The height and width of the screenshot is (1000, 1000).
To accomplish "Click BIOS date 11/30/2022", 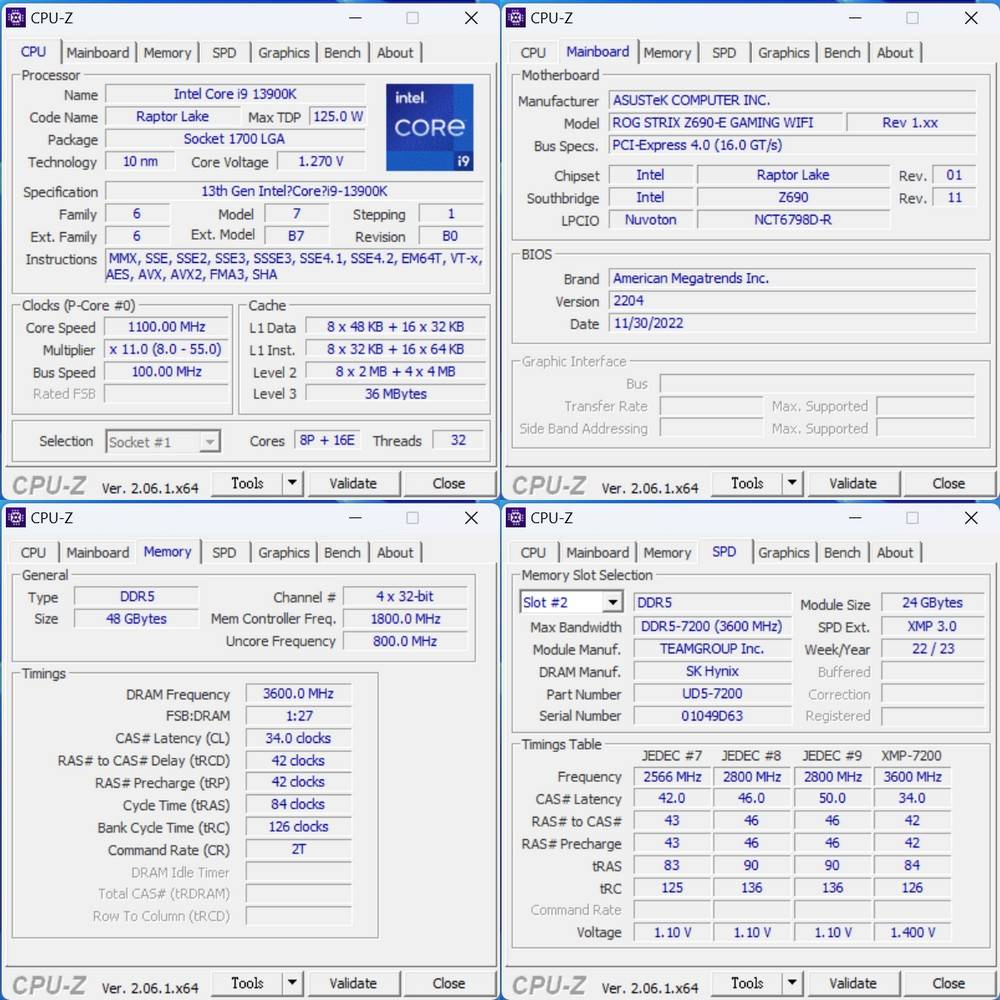I will [x=792, y=323].
